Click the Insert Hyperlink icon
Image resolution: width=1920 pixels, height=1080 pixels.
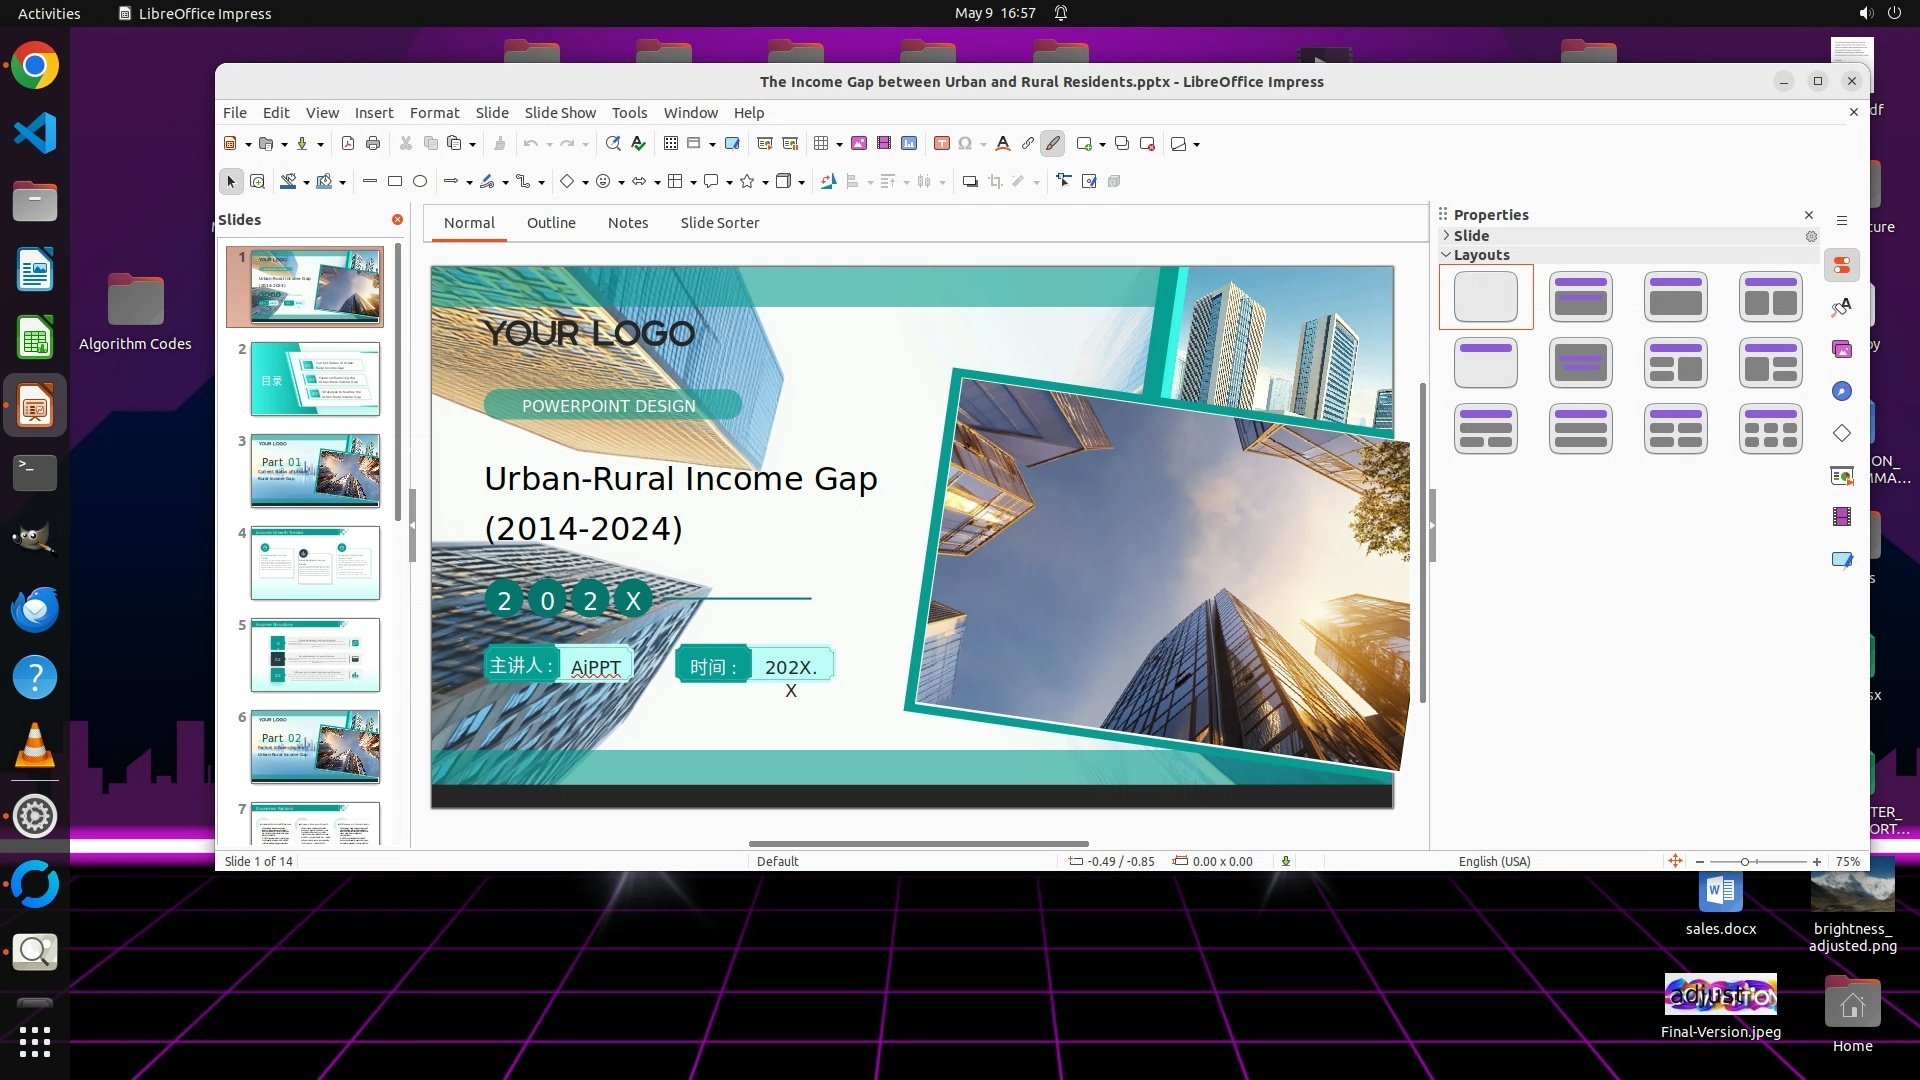click(1028, 144)
